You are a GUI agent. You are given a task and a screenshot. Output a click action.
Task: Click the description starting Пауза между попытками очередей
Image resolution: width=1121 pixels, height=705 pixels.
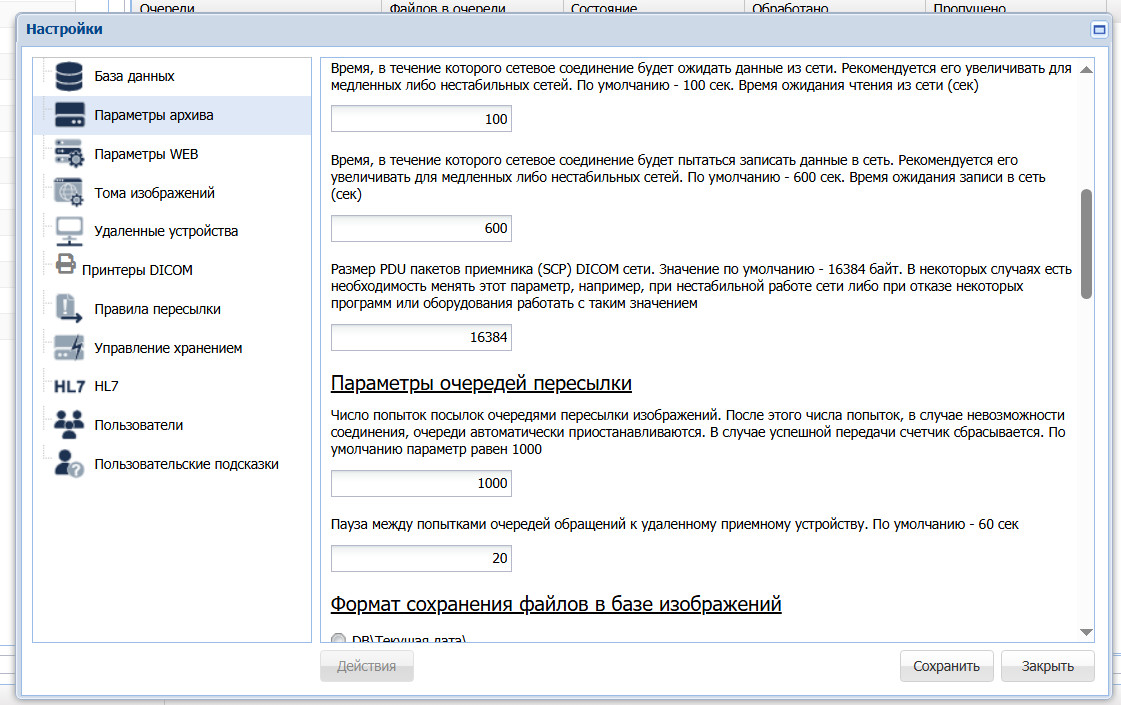pos(674,524)
